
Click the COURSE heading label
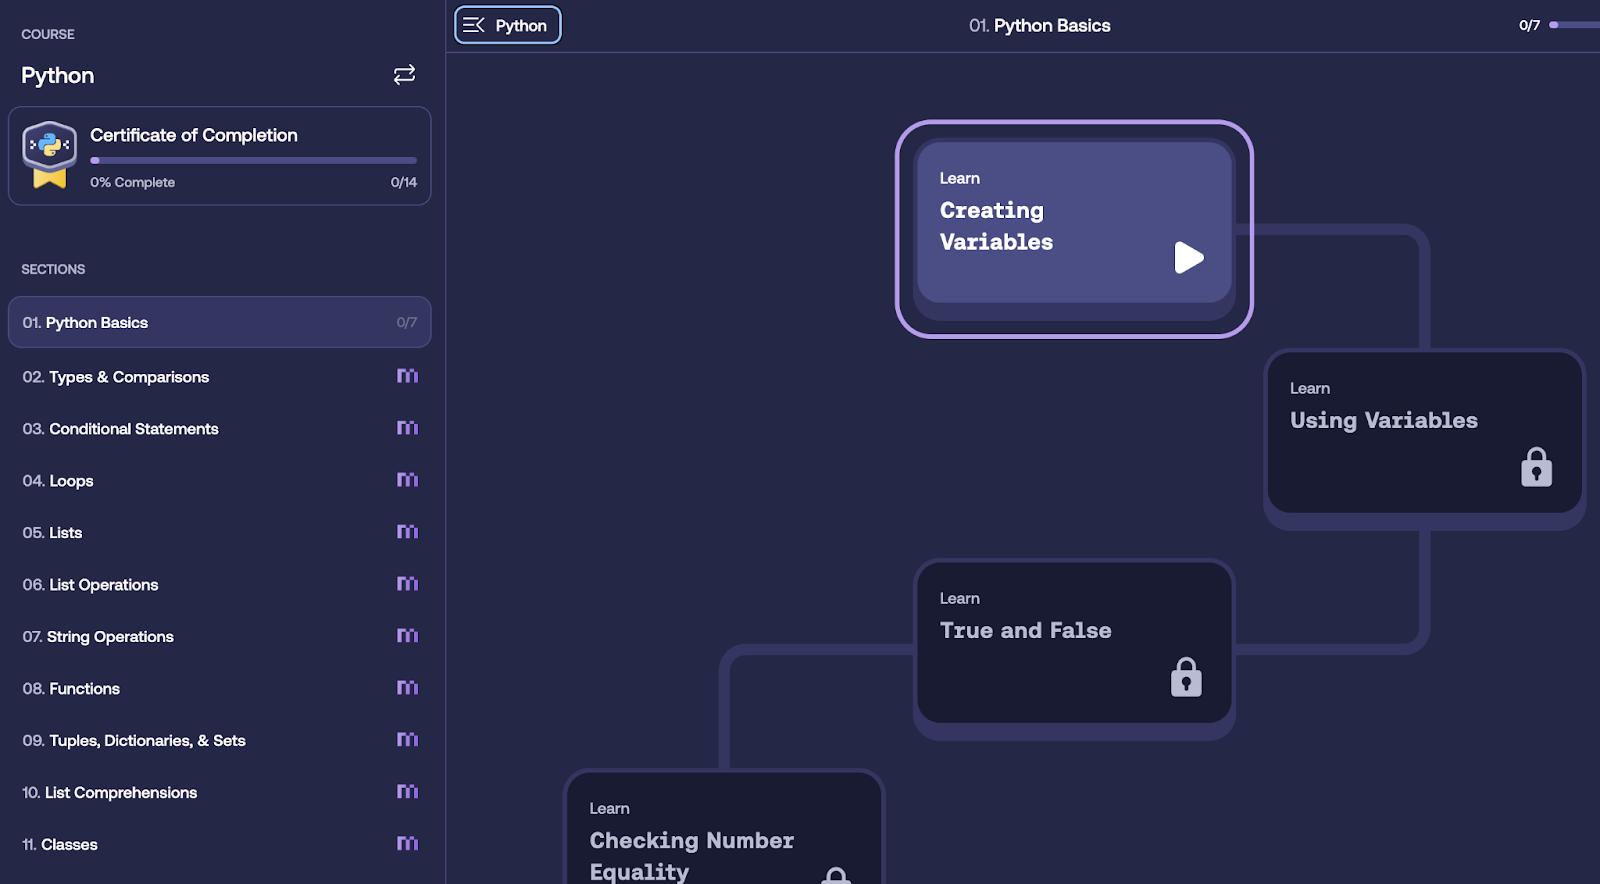click(x=48, y=34)
